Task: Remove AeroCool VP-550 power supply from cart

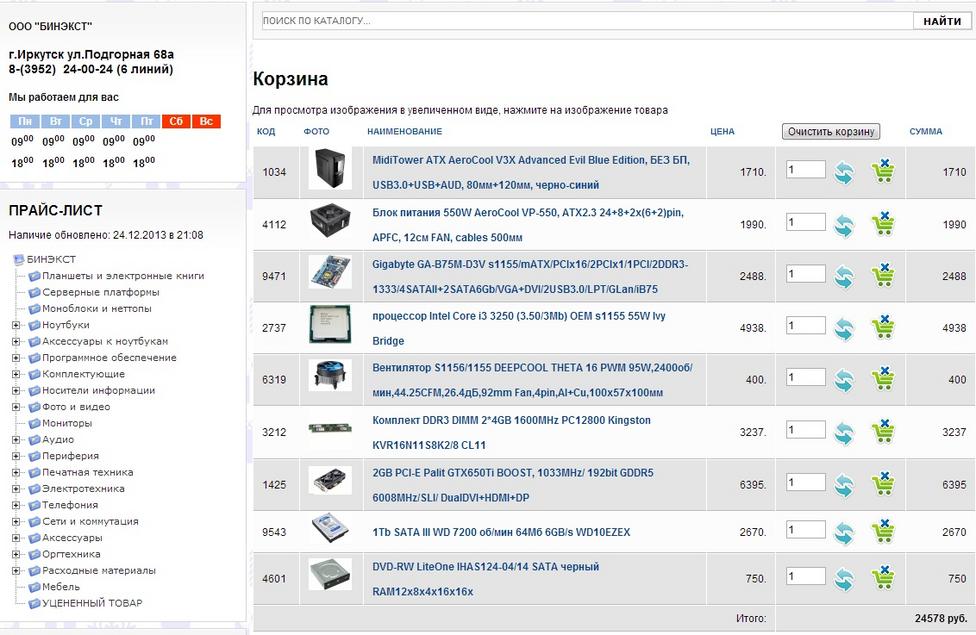Action: point(883,224)
